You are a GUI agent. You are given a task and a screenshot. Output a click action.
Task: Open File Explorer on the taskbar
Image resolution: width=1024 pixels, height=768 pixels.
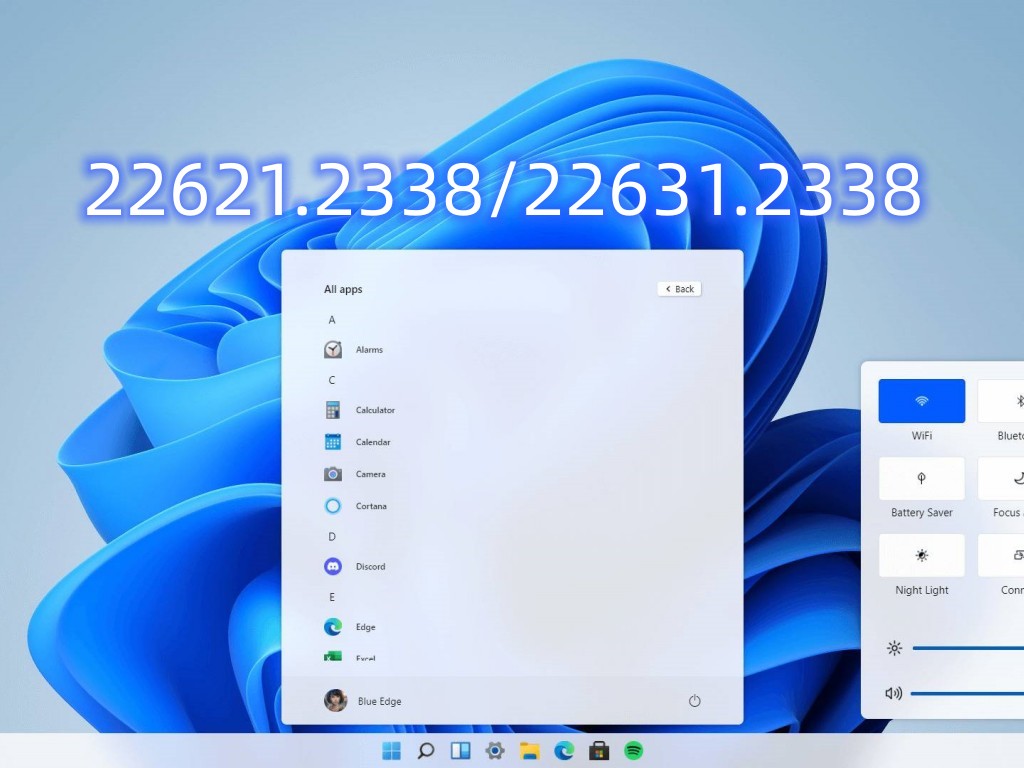530,751
